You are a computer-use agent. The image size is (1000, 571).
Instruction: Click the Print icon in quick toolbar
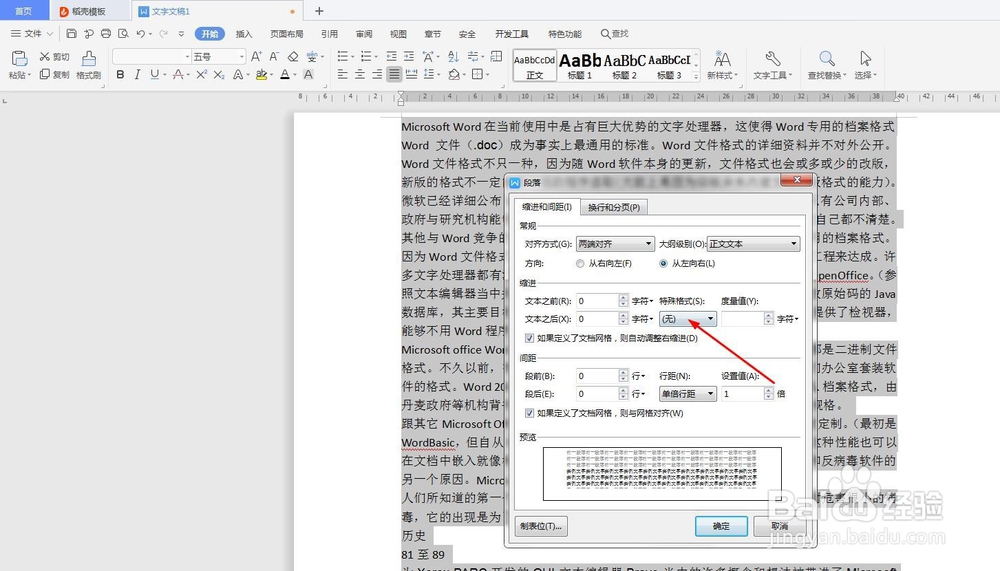tap(106, 33)
